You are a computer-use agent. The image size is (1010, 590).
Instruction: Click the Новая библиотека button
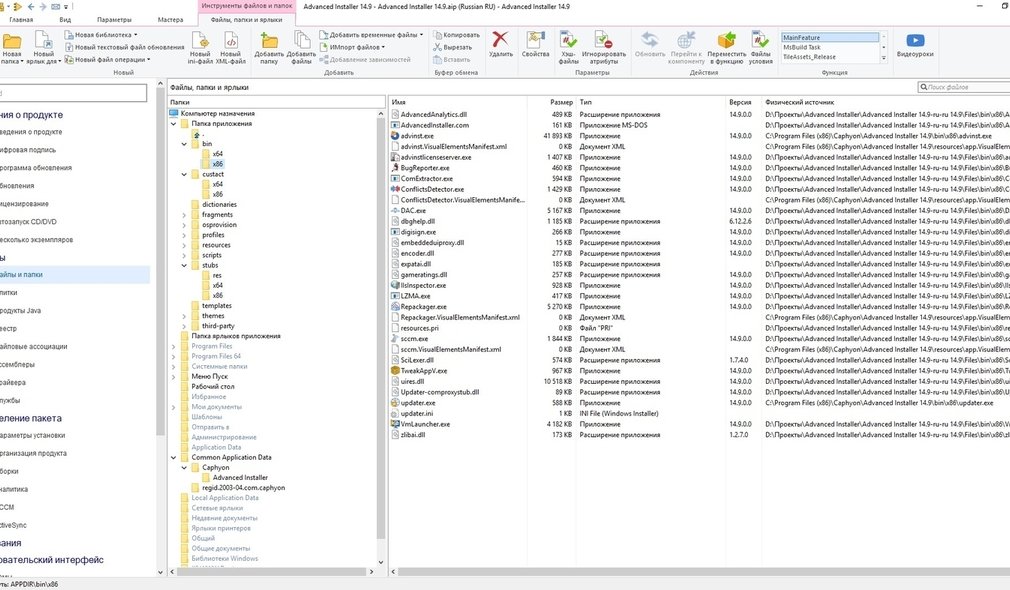tap(101, 35)
